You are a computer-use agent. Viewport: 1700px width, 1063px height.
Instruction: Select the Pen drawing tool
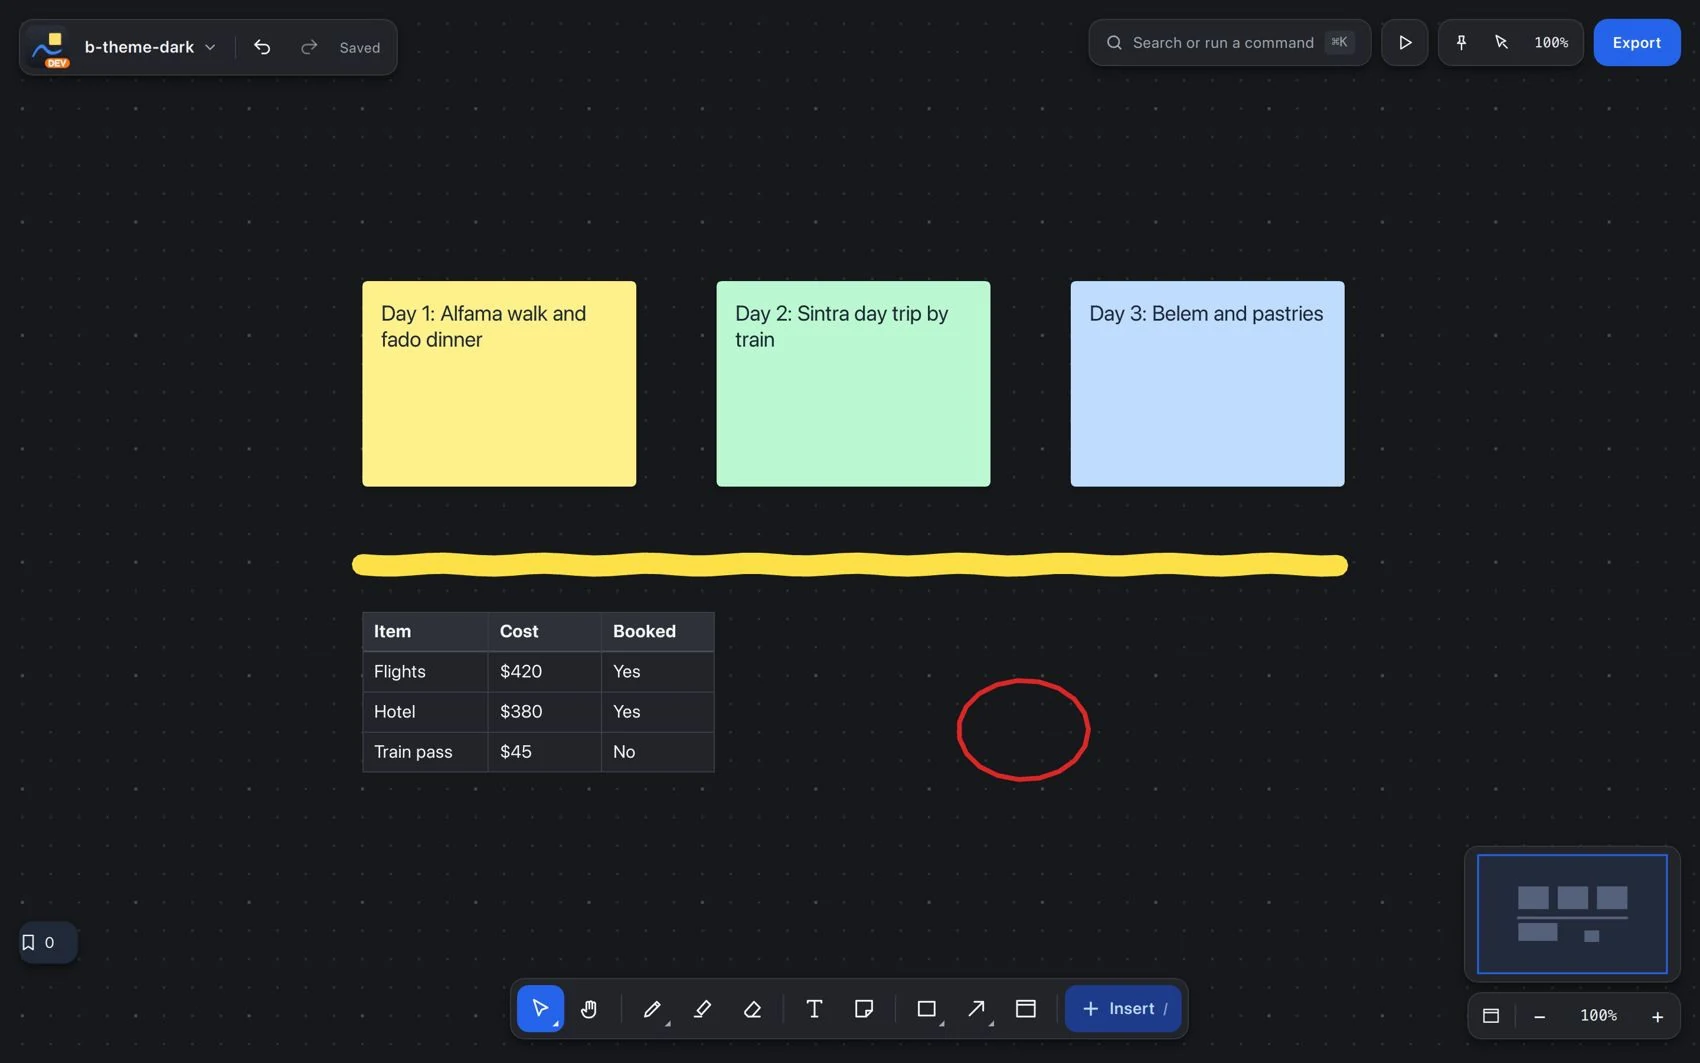pyautogui.click(x=652, y=1009)
